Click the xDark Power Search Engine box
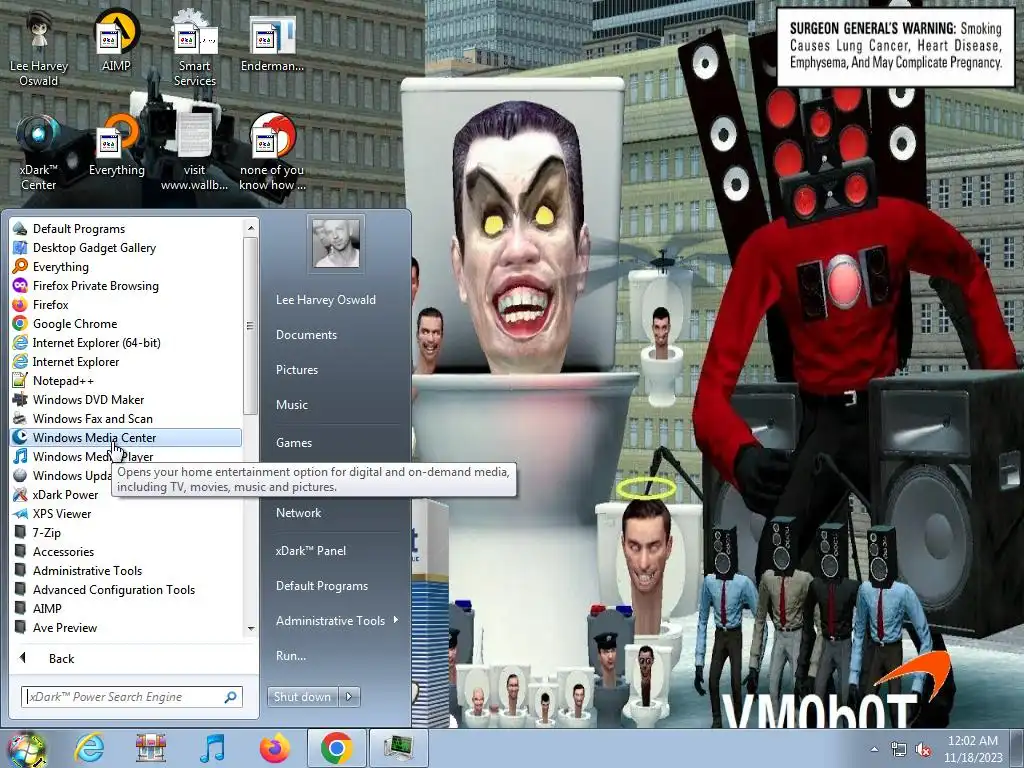Viewport: 1024px width, 768px height. 124,697
